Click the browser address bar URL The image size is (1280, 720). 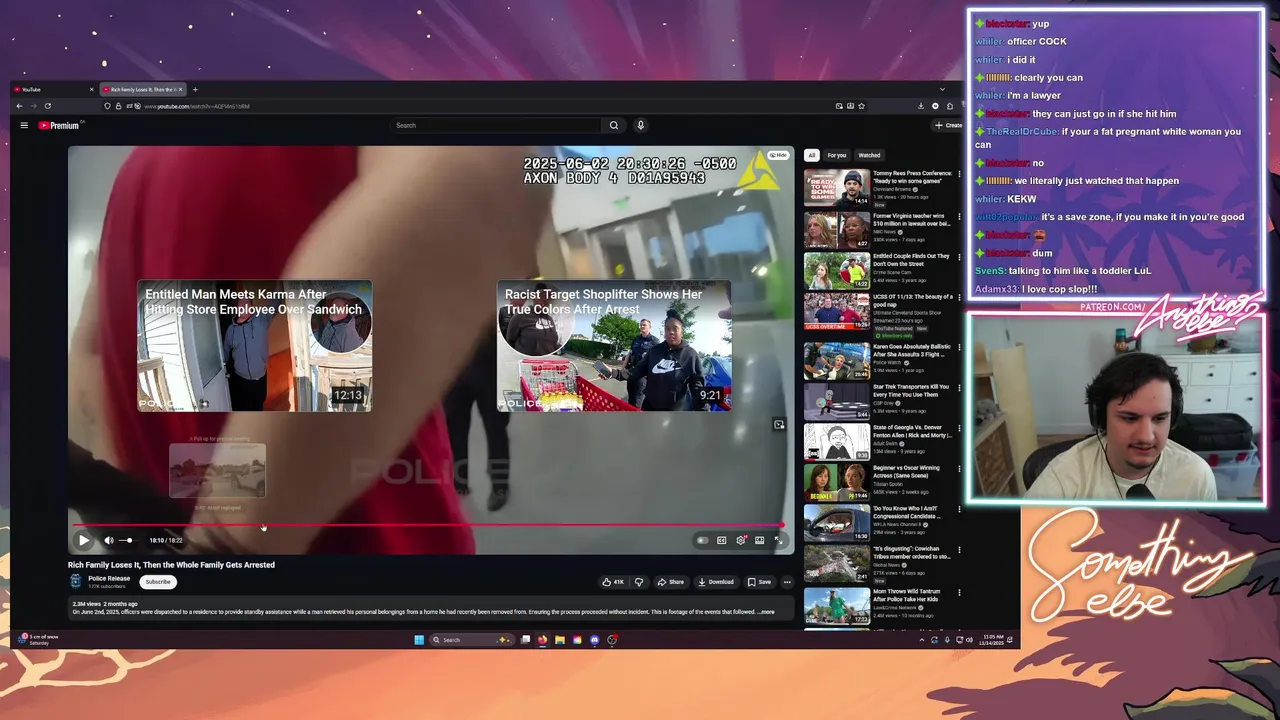pos(196,106)
